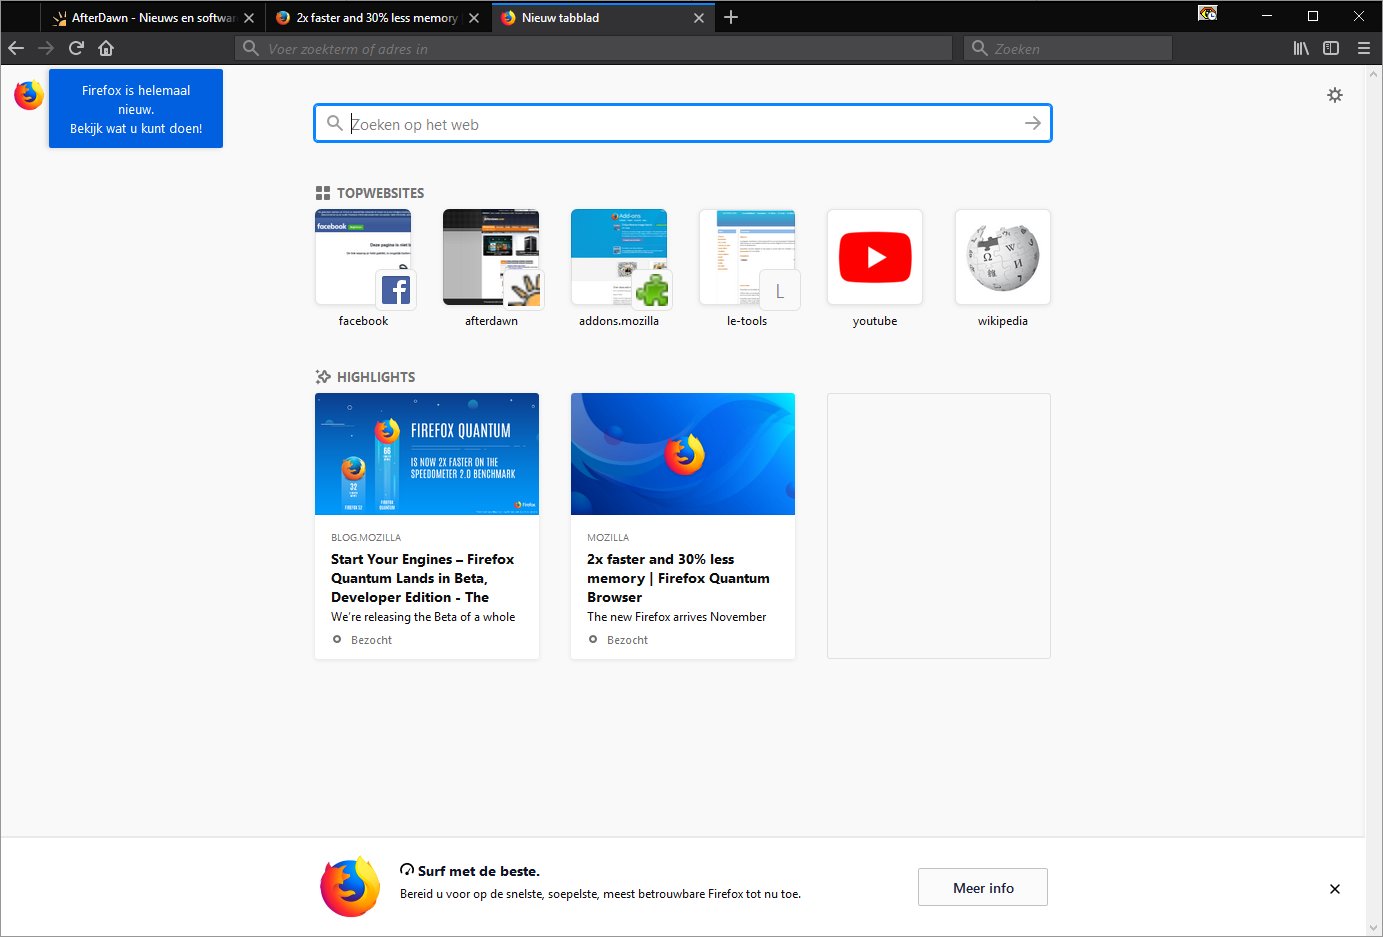
Task: Focus the toolbar Zoeken search box
Action: point(1068,48)
